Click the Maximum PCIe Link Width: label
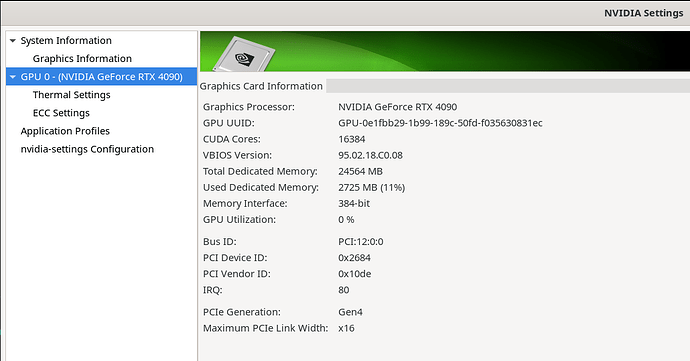690x361 pixels. point(265,328)
